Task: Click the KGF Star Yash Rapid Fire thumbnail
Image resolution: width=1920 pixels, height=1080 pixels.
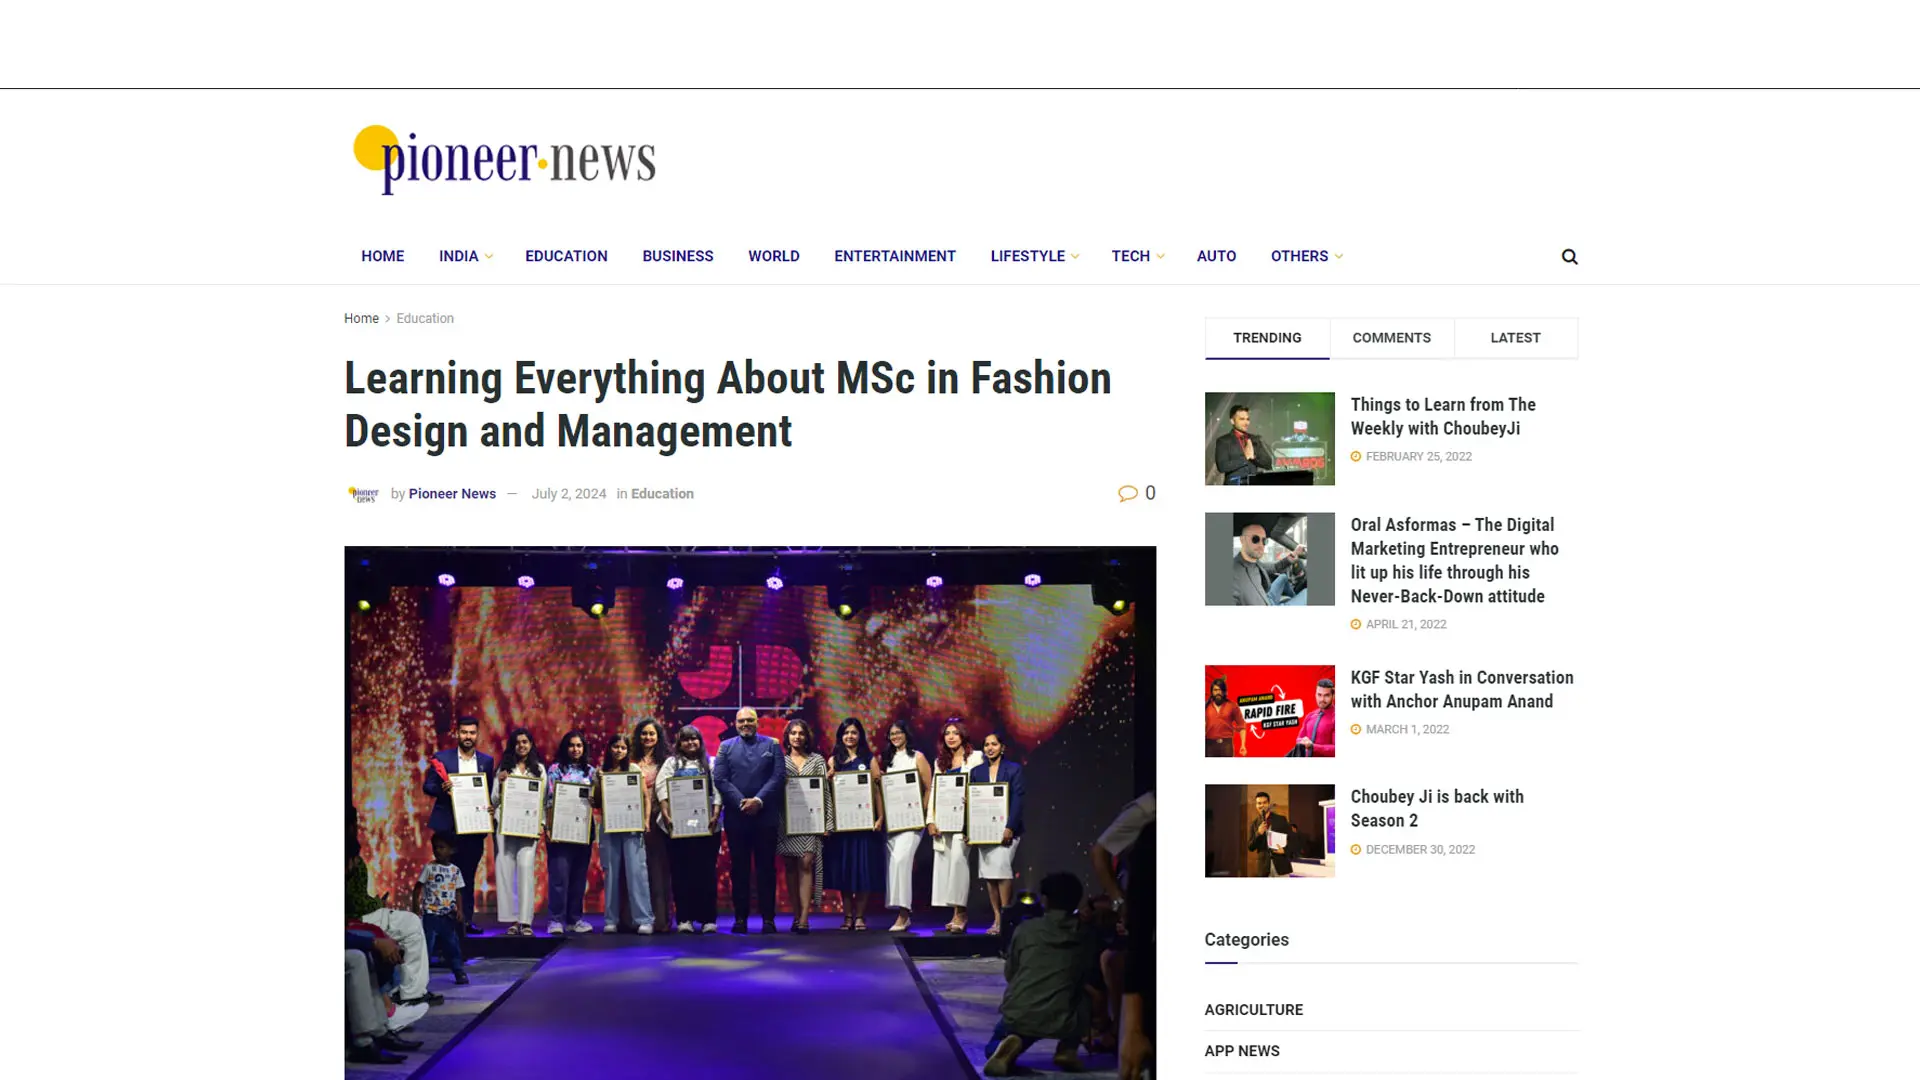Action: 1269,710
